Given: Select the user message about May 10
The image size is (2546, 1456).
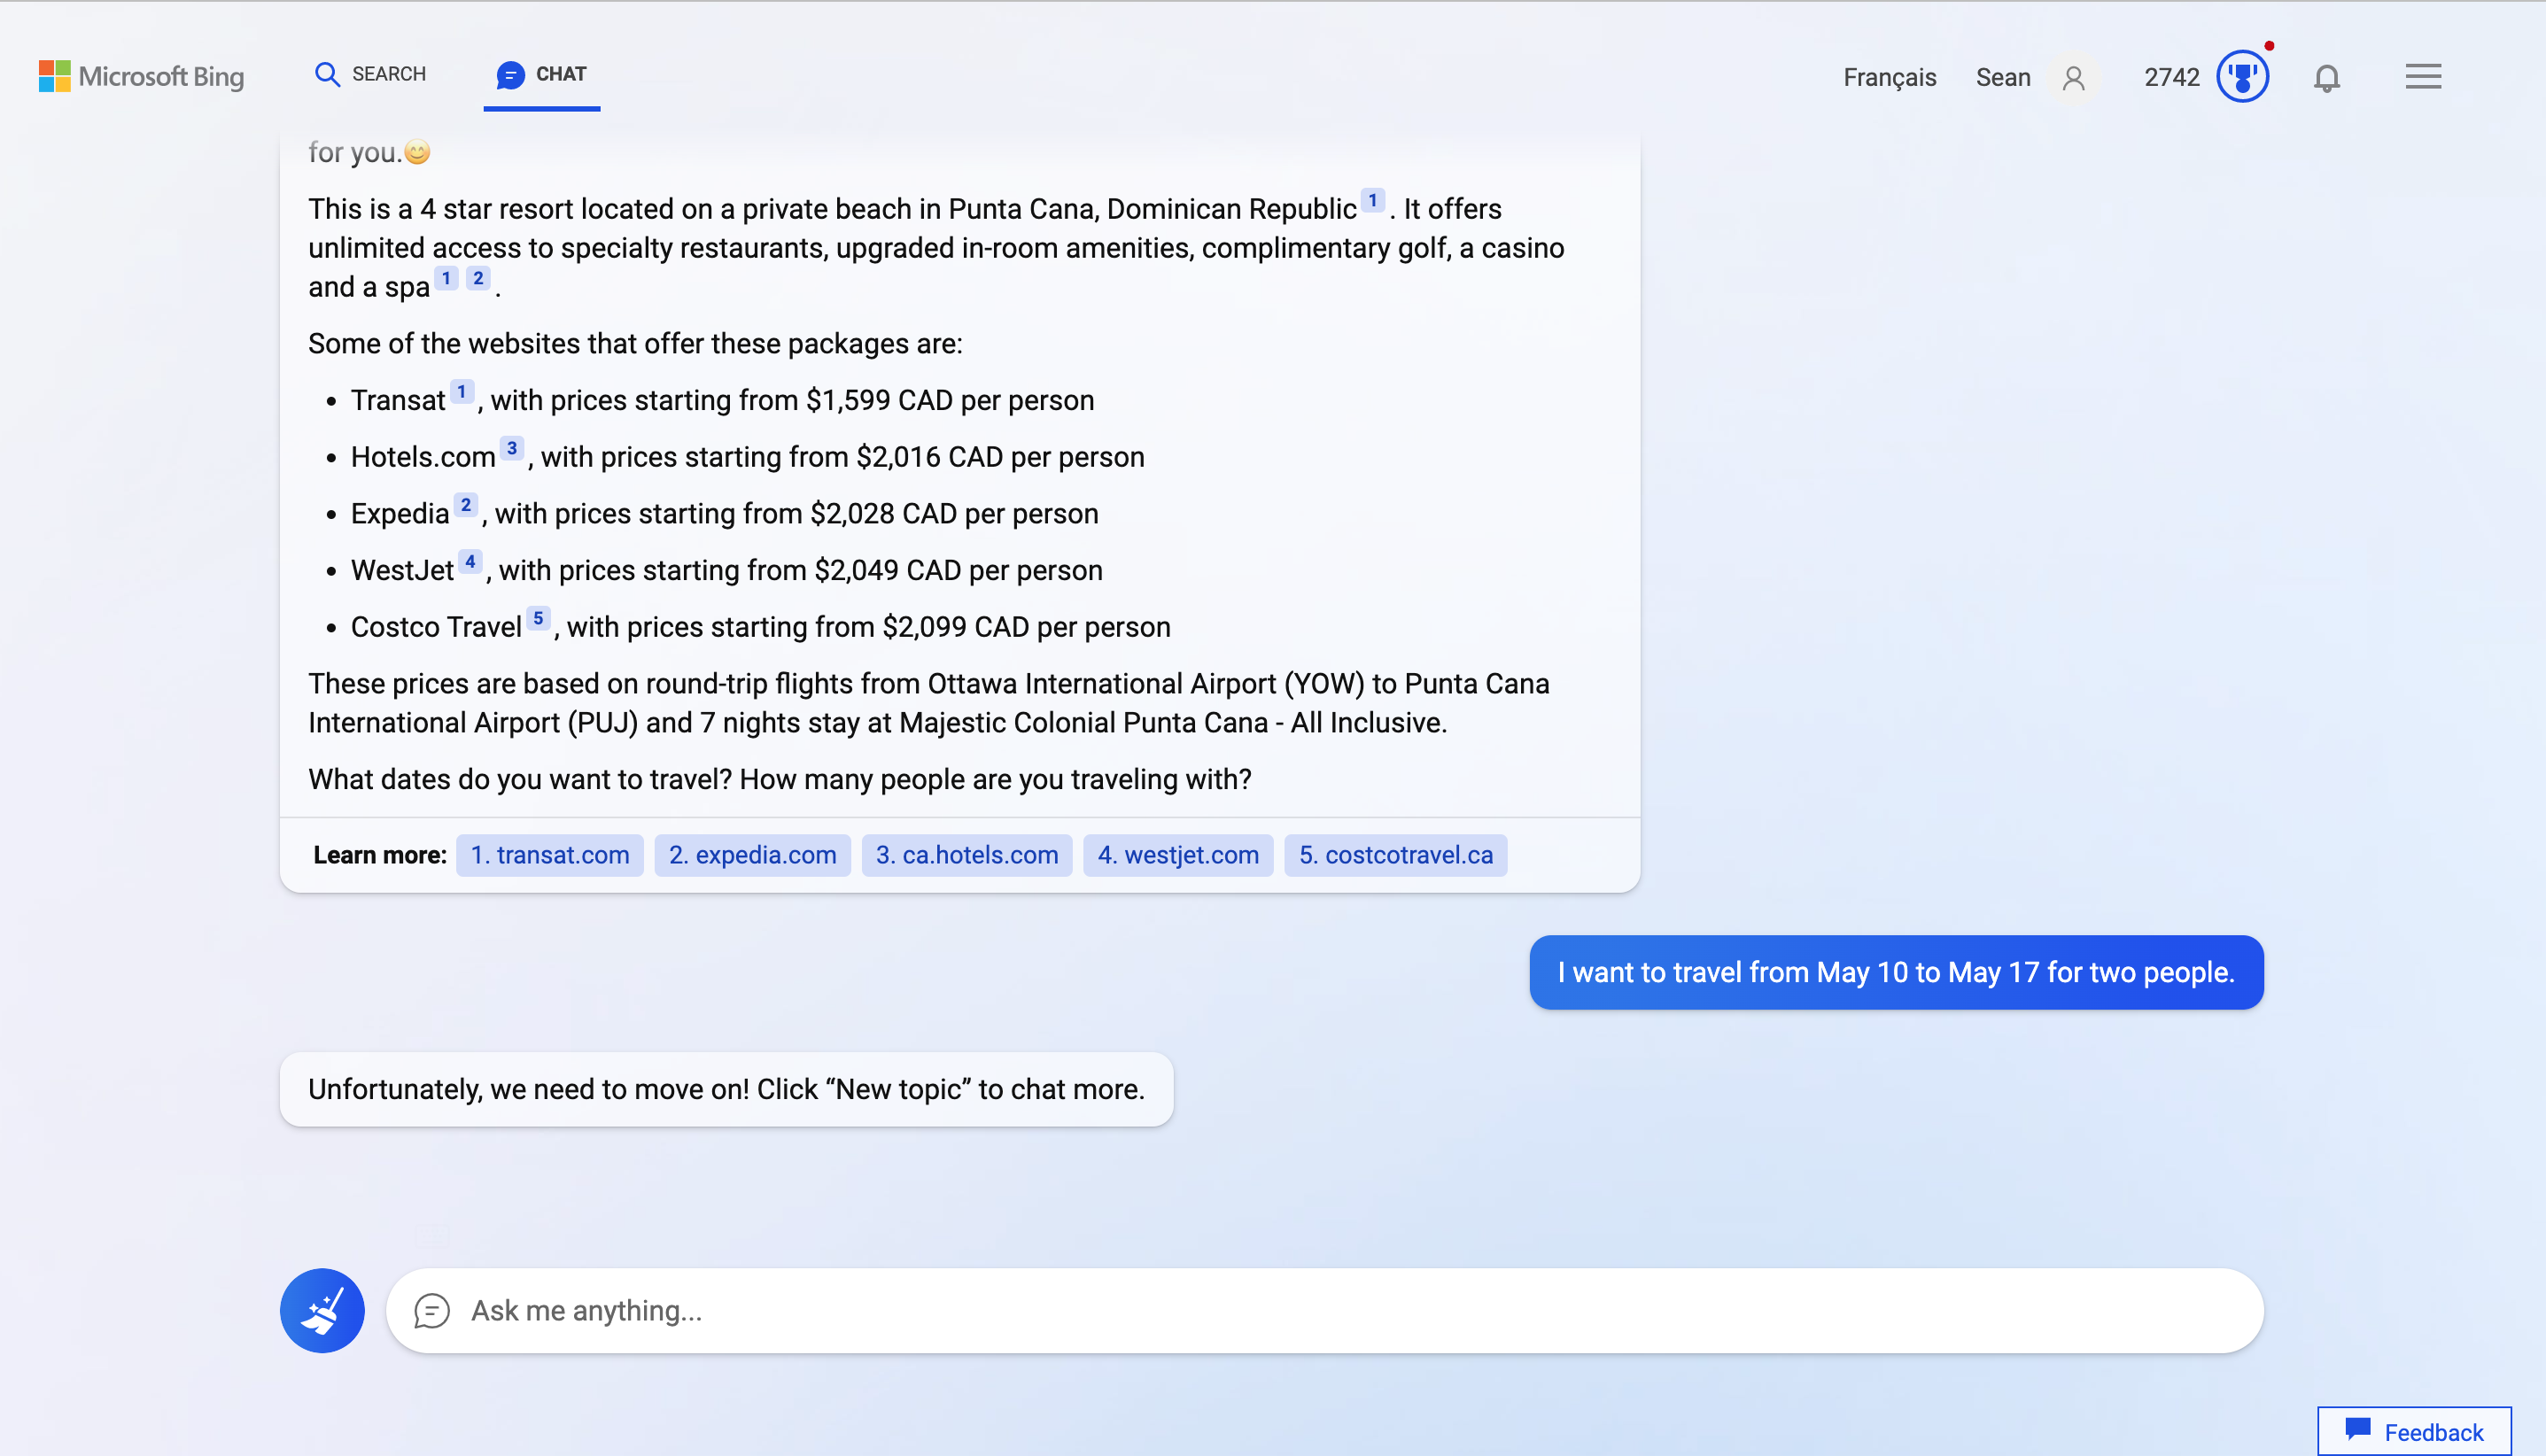Looking at the screenshot, I should 1895,972.
